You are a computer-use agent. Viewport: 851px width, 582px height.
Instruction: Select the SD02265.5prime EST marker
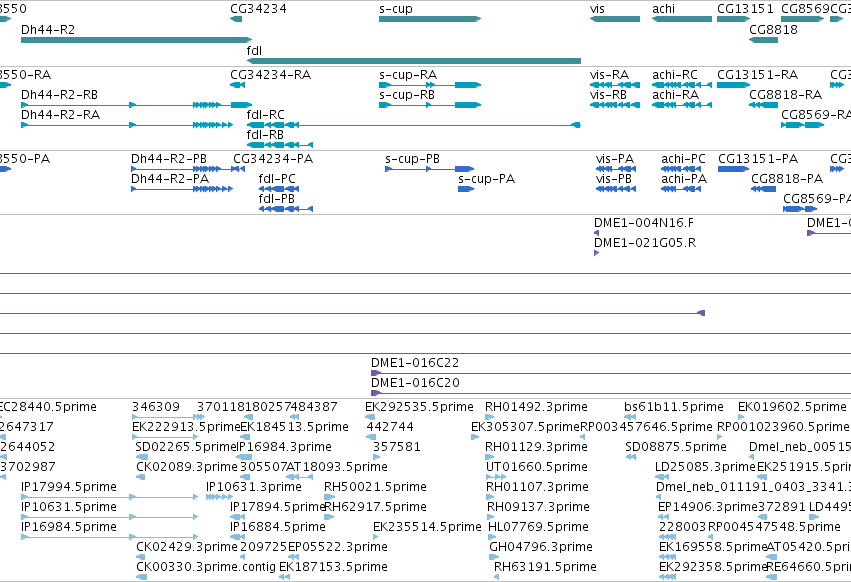(x=142, y=457)
